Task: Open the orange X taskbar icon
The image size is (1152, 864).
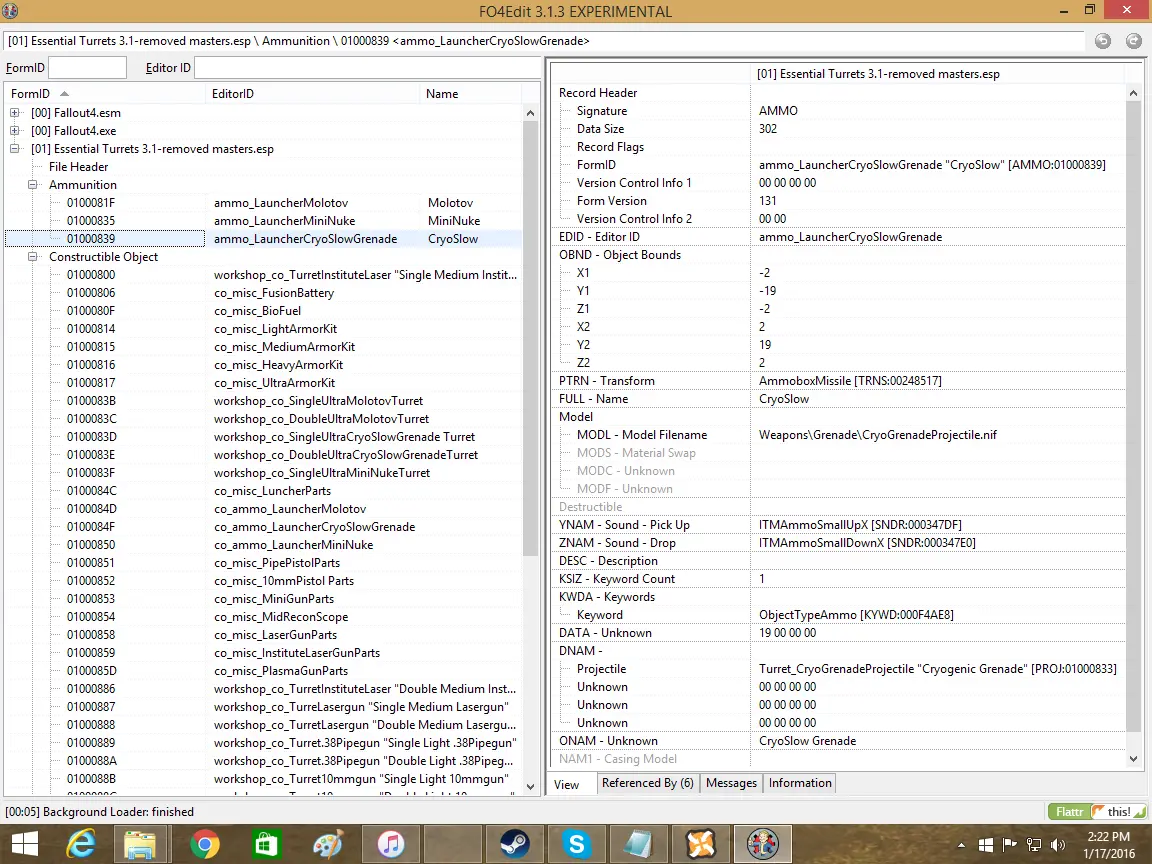Action: (701, 844)
